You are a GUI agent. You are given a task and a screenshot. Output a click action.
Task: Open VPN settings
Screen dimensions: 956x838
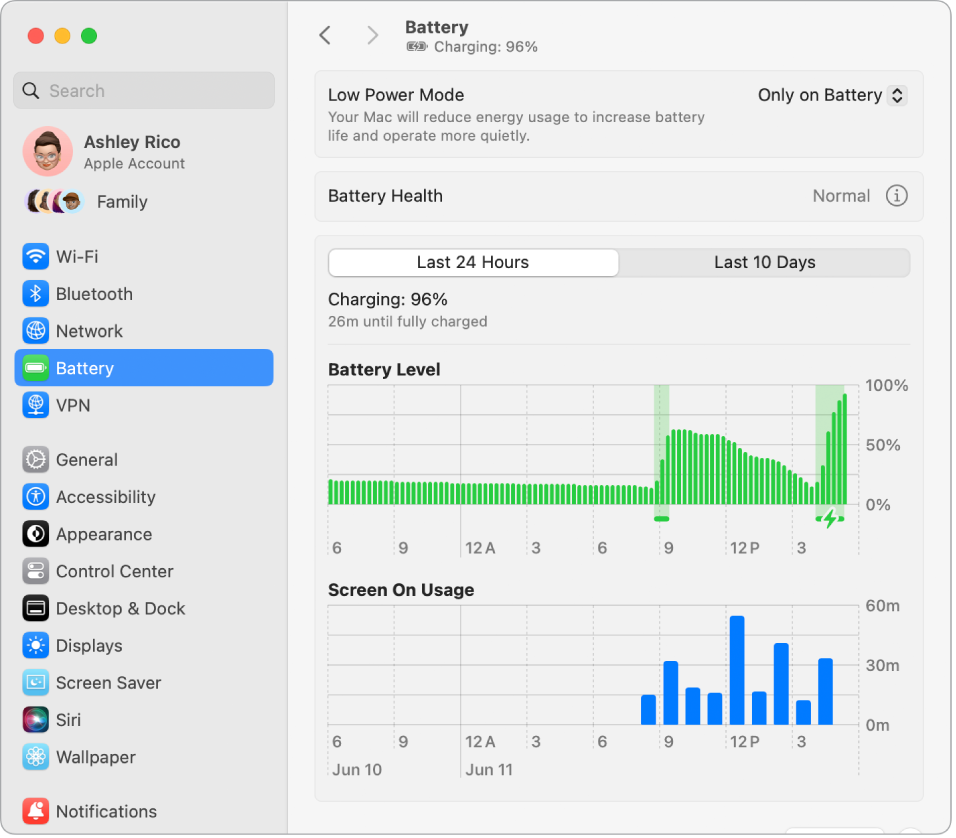click(x=36, y=404)
